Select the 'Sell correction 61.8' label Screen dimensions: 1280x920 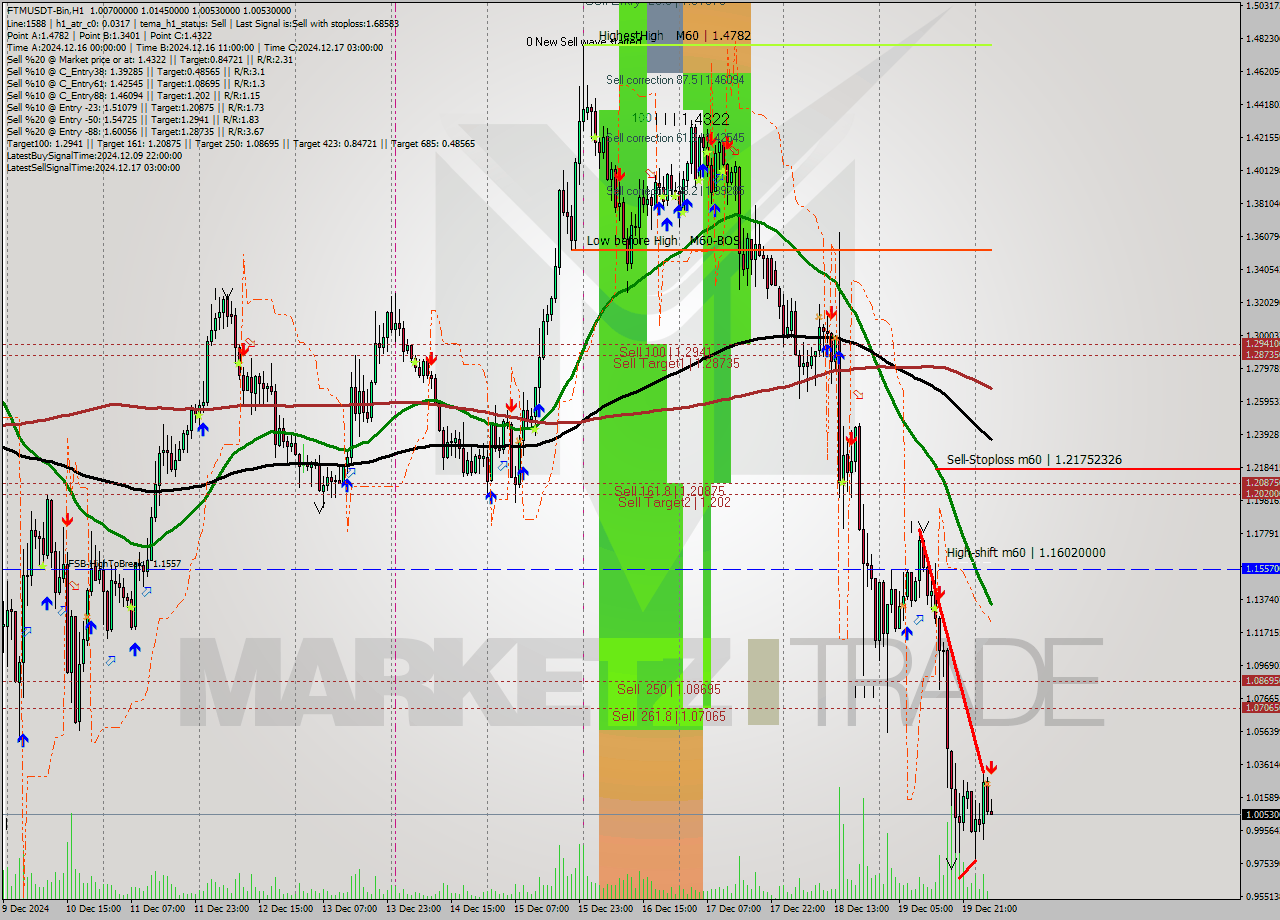[675, 138]
